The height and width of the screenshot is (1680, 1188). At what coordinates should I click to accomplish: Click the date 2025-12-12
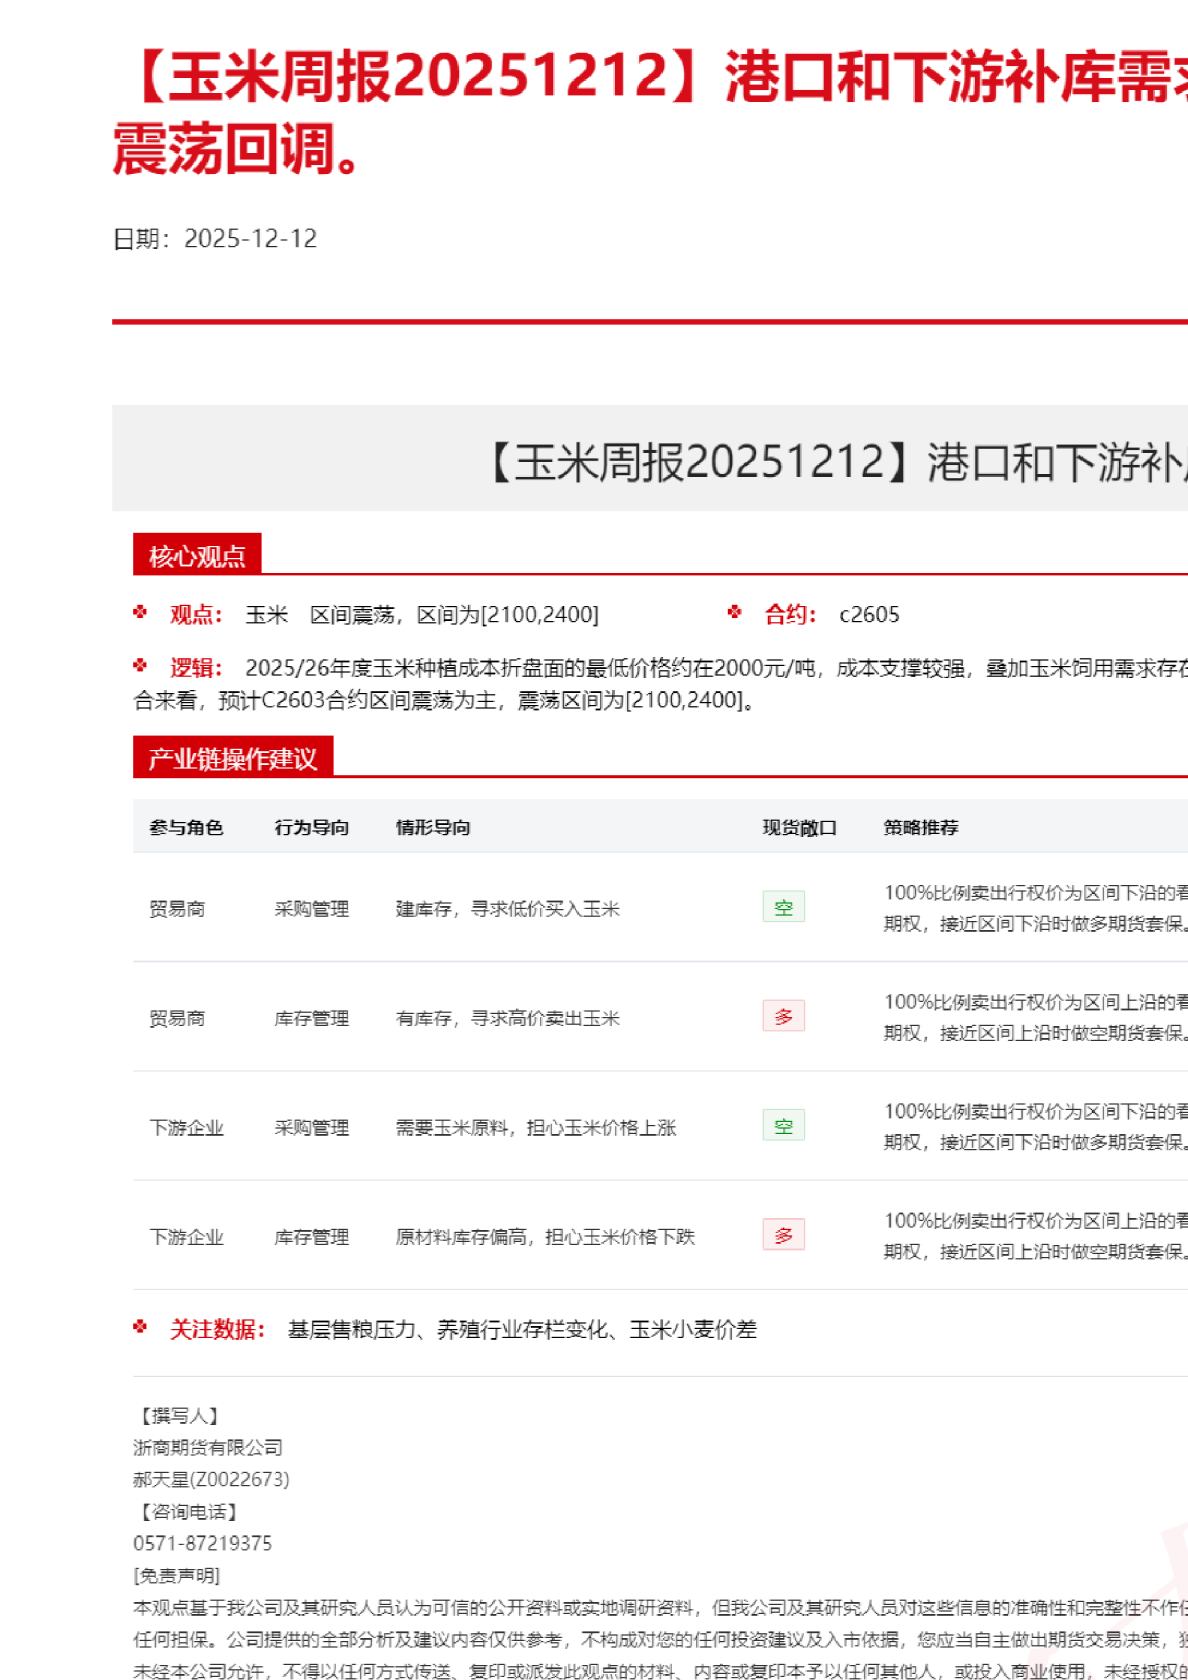[250, 239]
